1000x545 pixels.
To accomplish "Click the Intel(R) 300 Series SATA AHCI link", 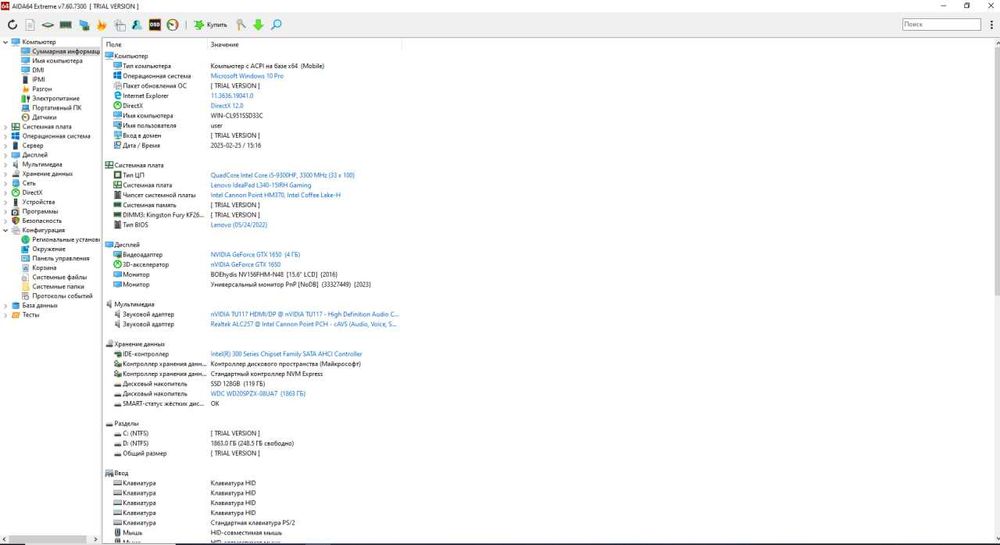I will click(x=286, y=354).
